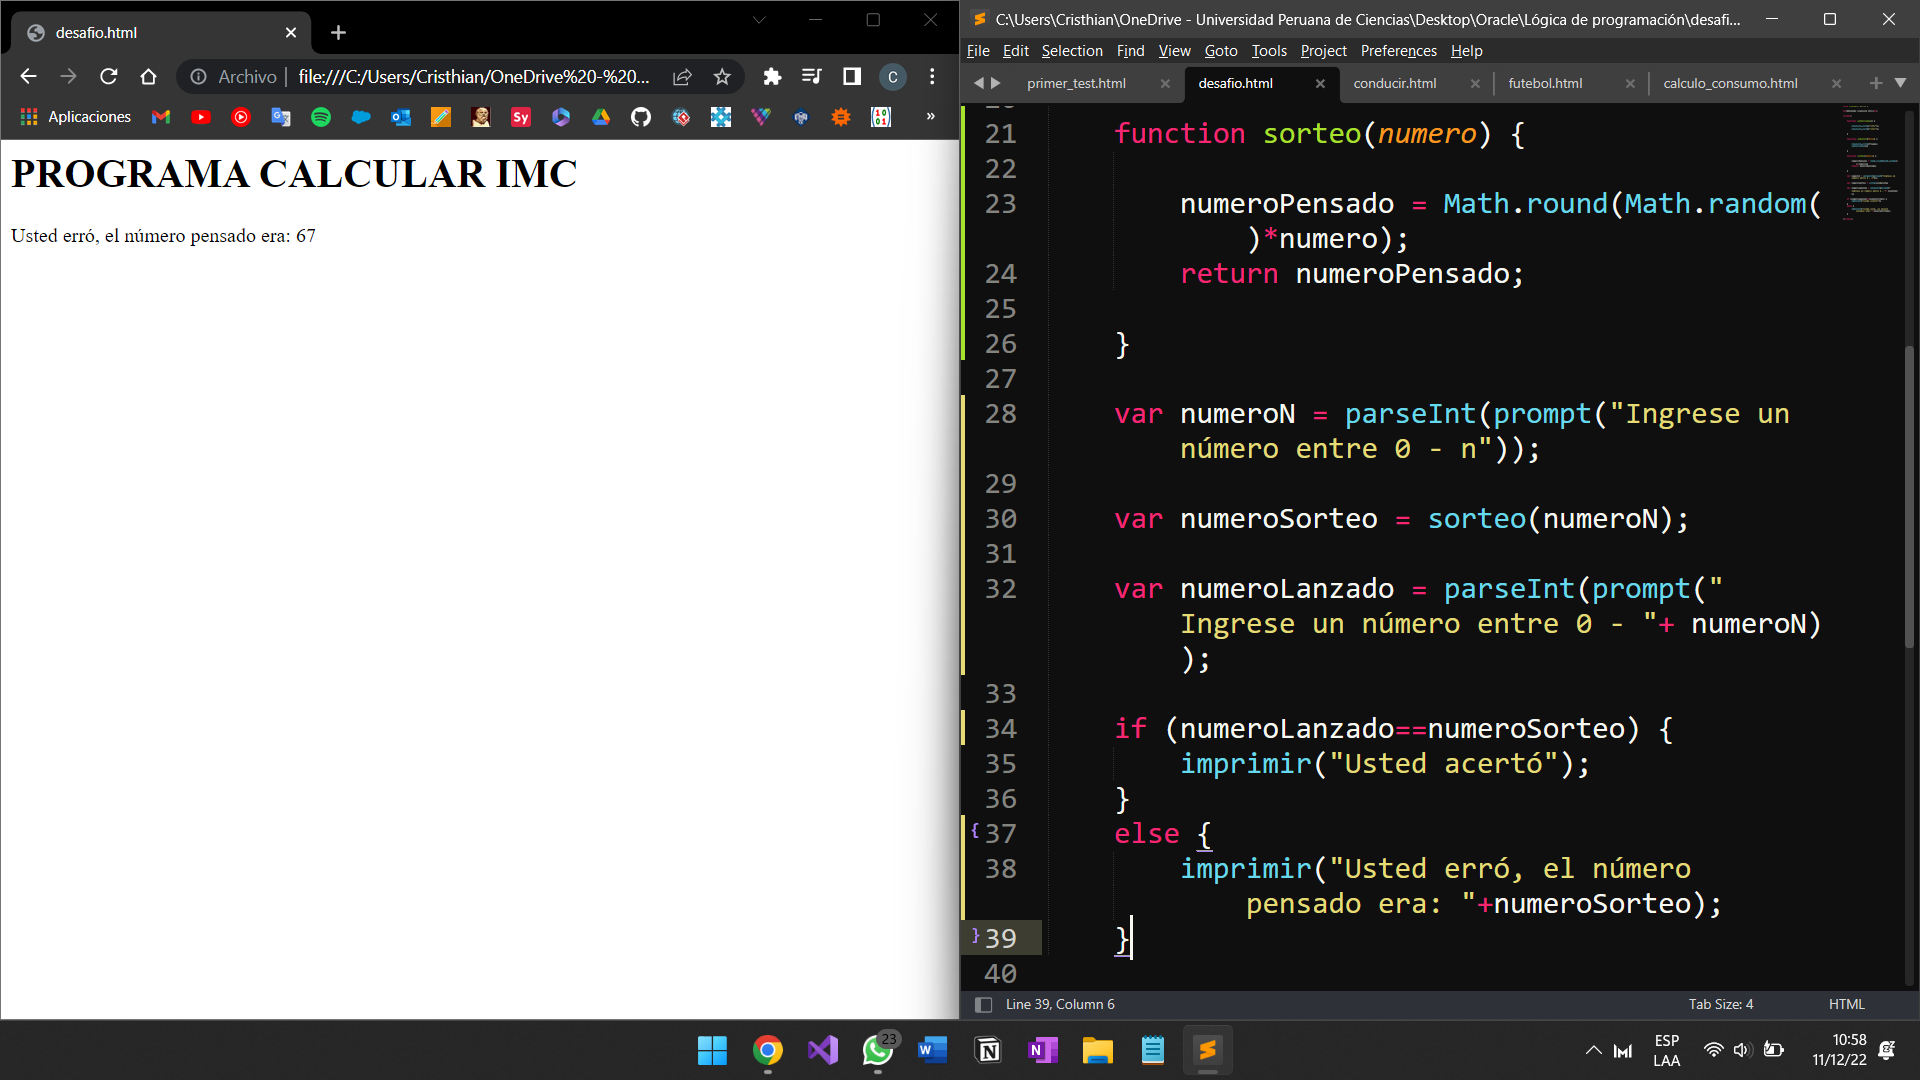Open Visual Studio from taskbar
Viewport: 1920px width, 1080px height.
pyautogui.click(x=823, y=1050)
